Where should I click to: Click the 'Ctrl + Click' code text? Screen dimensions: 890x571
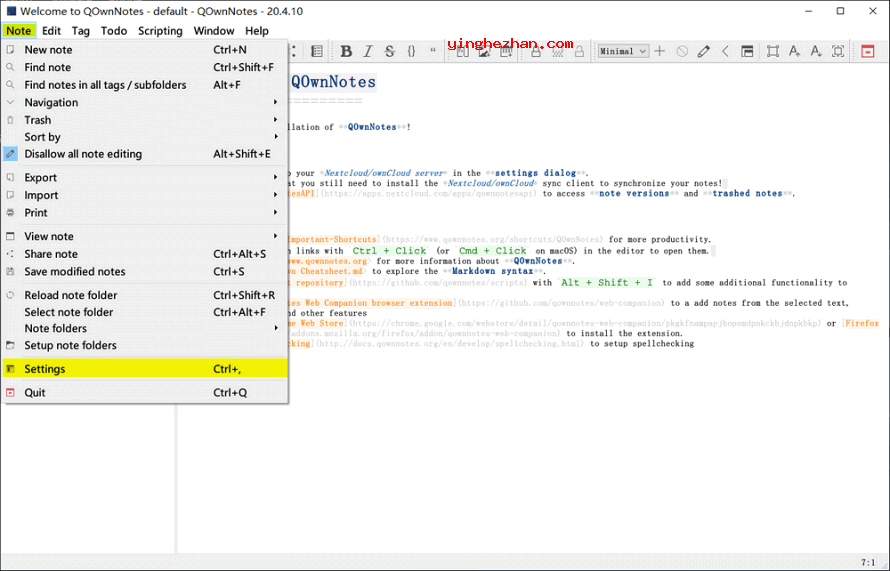389,250
